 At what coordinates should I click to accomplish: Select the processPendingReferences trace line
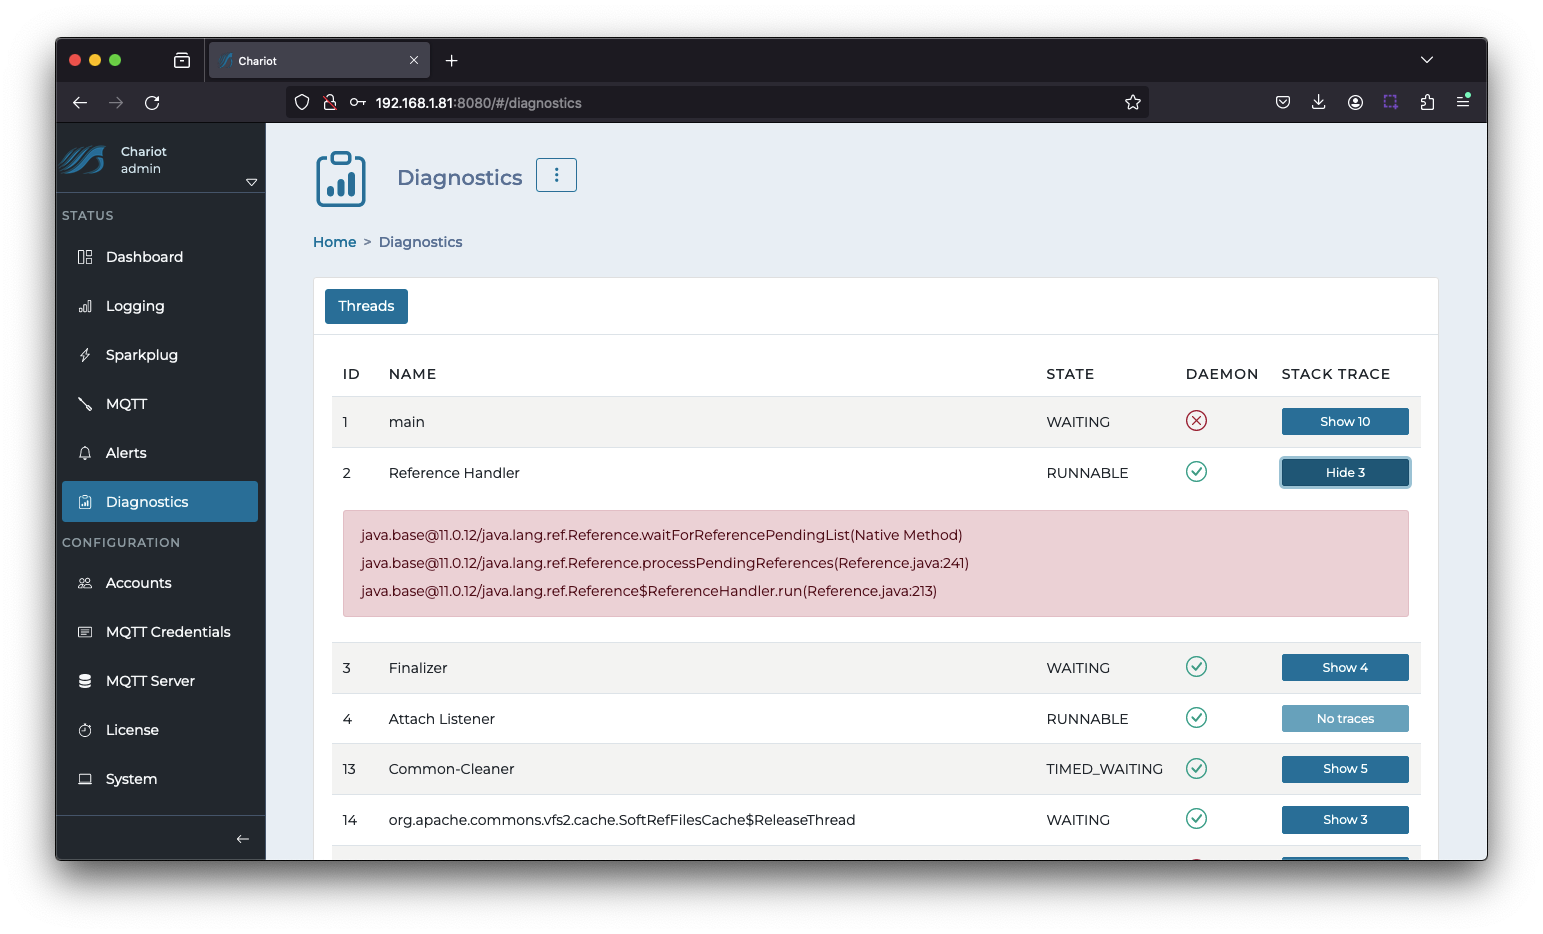(x=664, y=563)
